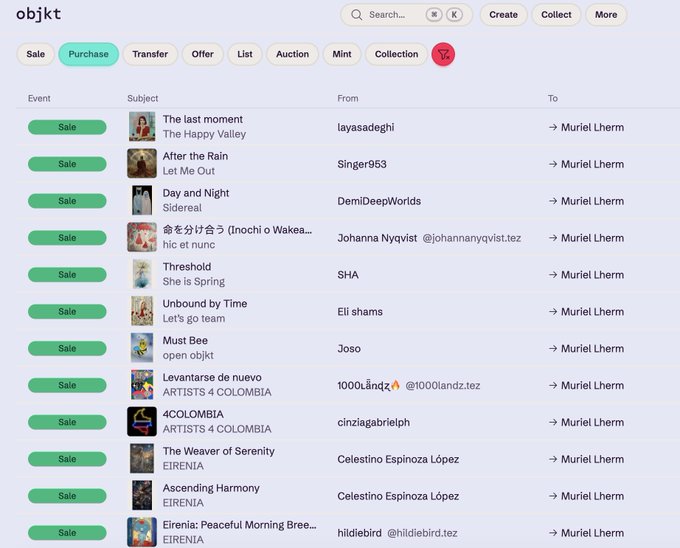Focus the Search input field
Viewport: 680px width, 548px height.
[x=406, y=15]
